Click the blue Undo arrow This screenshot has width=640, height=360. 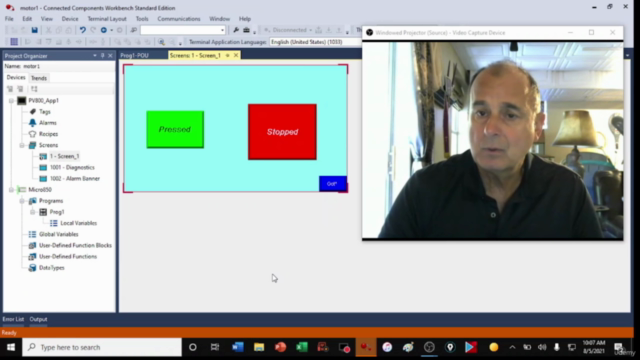(x=82, y=30)
